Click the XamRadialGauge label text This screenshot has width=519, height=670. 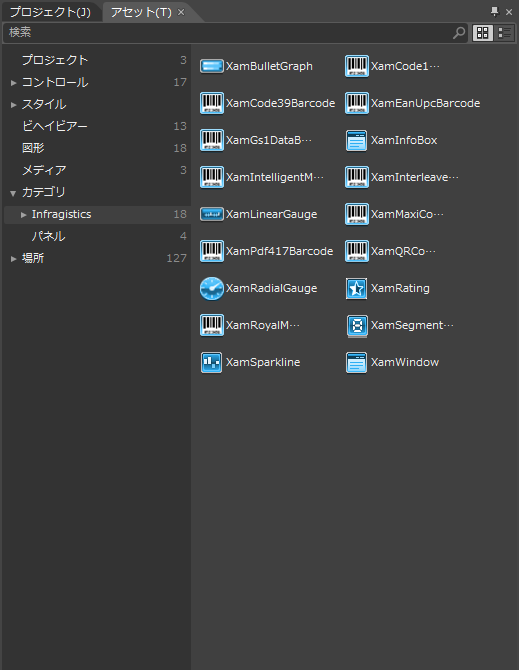pyautogui.click(x=271, y=288)
